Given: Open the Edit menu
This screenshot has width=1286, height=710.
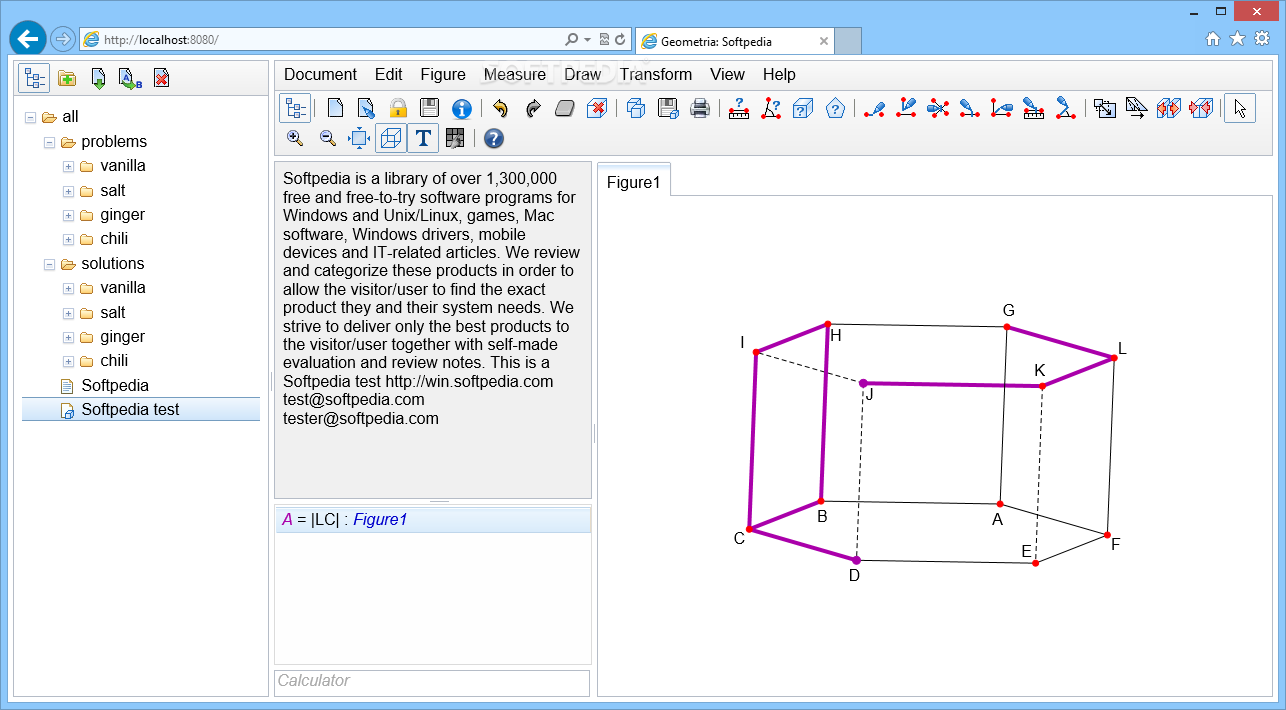Looking at the screenshot, I should (389, 74).
